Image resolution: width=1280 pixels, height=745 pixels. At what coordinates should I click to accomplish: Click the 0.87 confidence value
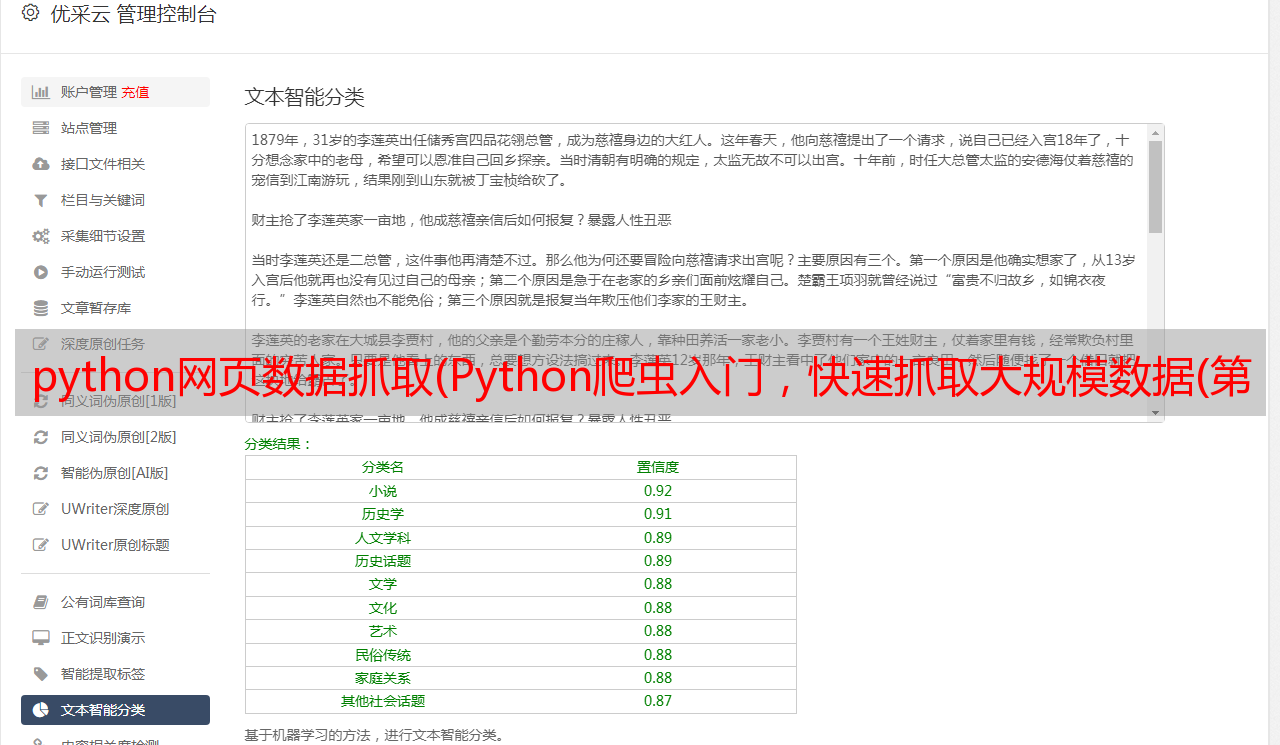(x=658, y=701)
